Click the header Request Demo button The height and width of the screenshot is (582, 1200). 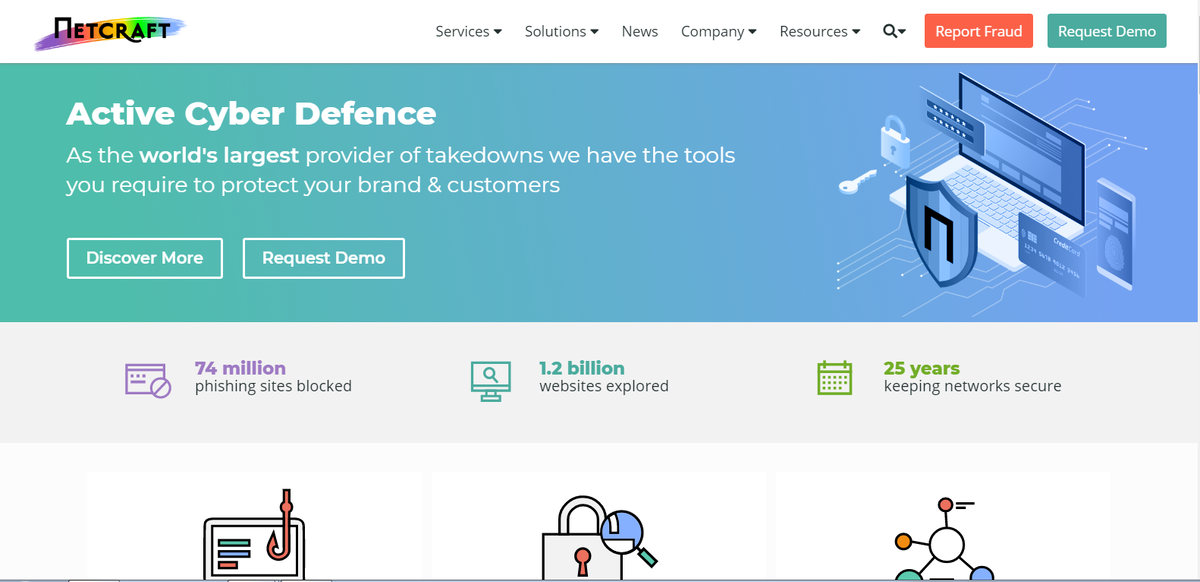[x=1107, y=31]
